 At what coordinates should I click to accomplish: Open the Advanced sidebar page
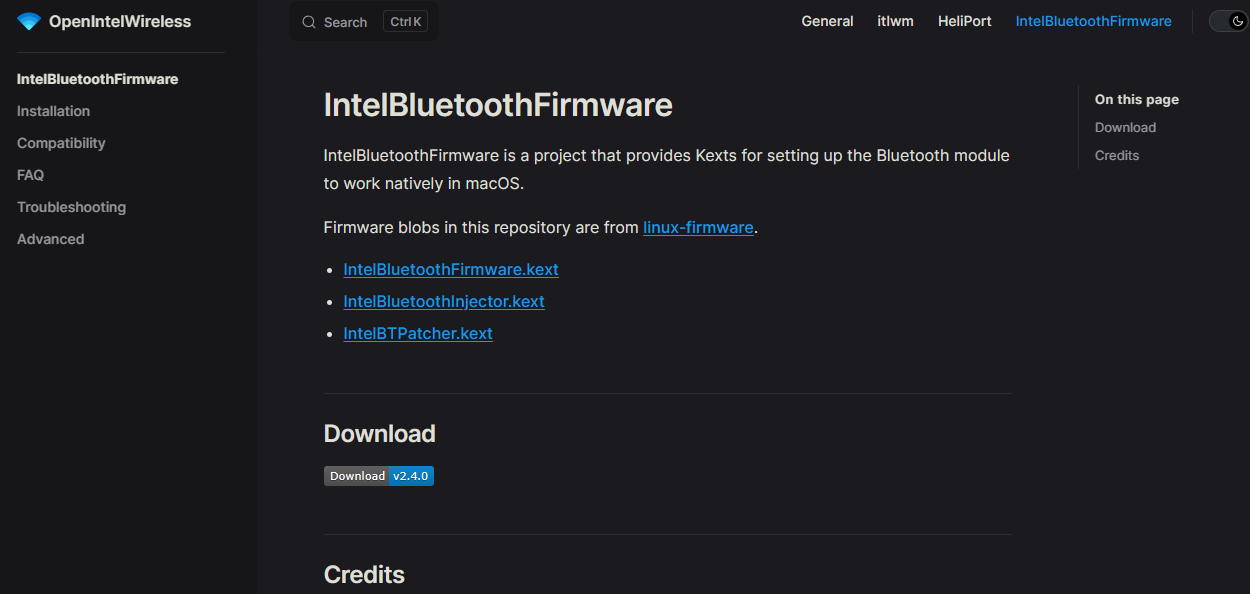(x=50, y=239)
